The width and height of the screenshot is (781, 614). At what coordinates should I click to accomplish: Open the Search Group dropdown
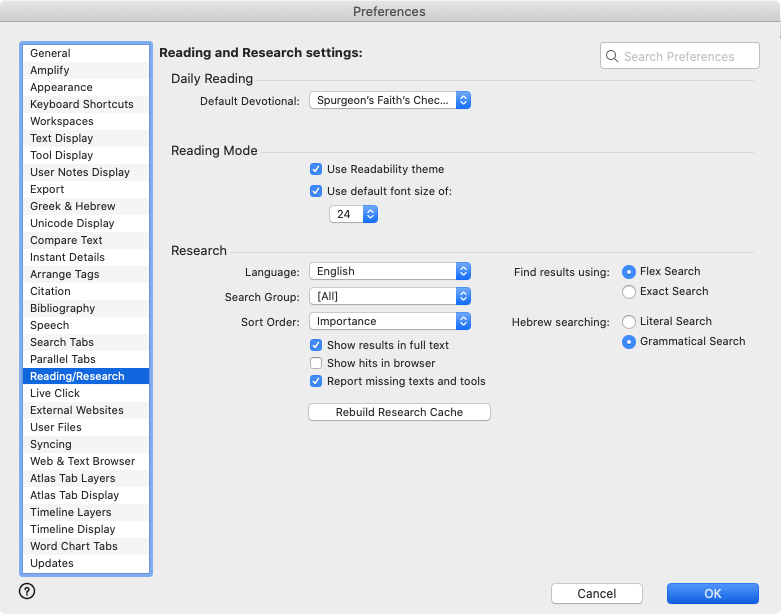pyautogui.click(x=390, y=296)
